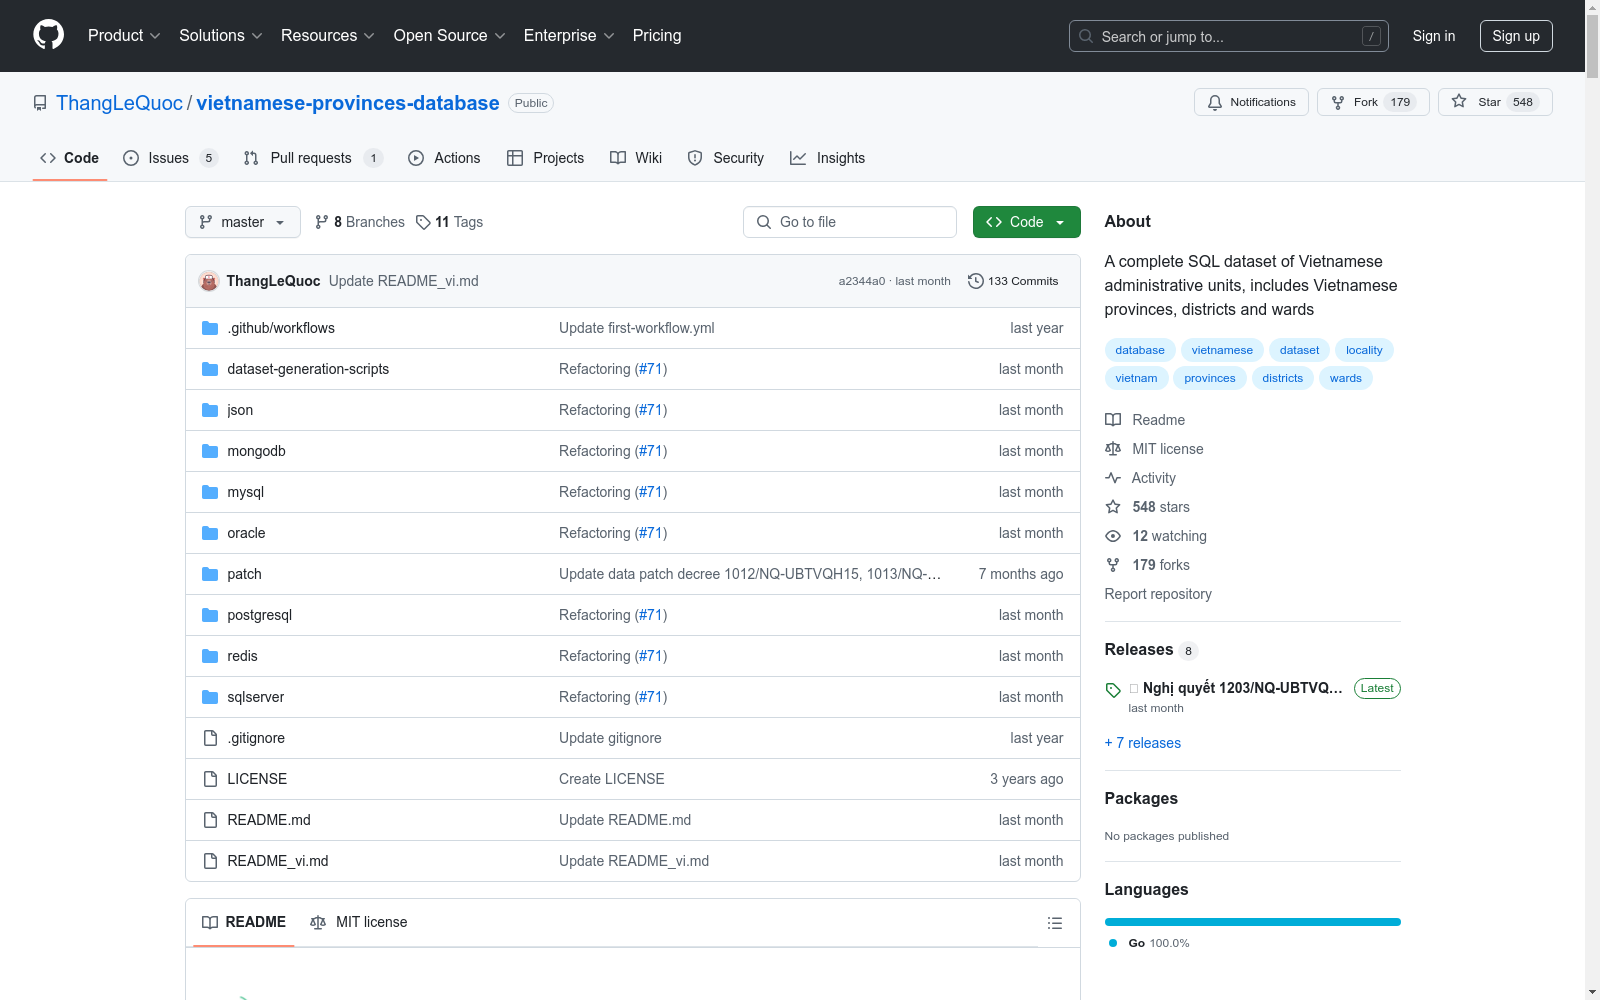The height and width of the screenshot is (1000, 1600).
Task: Click the a2344a0 commit hash
Action: [x=862, y=281]
